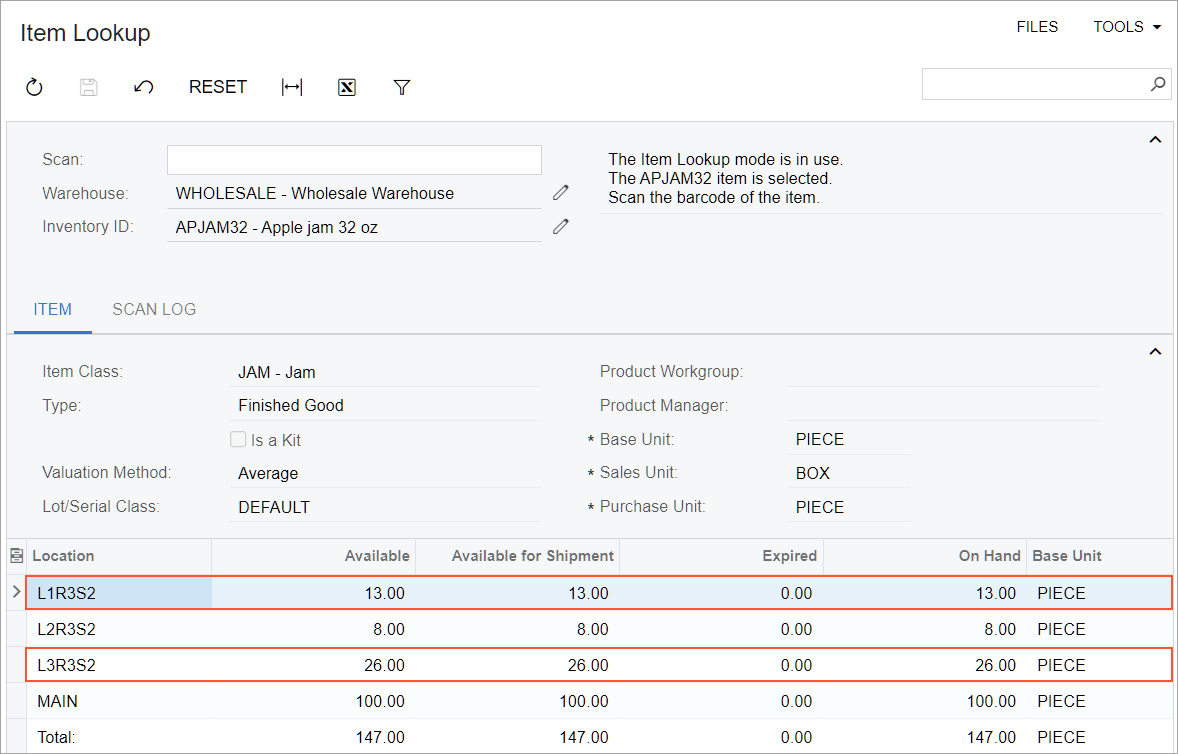The width and height of the screenshot is (1178, 754).
Task: Click the Undo arrow icon
Action: tap(143, 87)
